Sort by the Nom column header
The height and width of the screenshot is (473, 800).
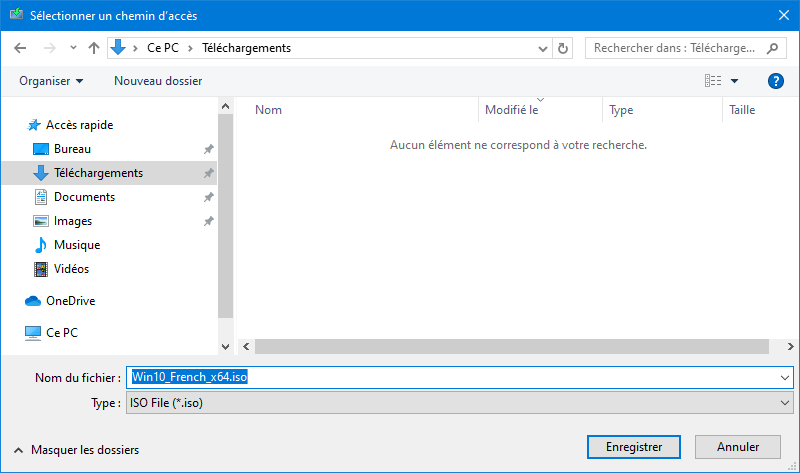point(268,110)
